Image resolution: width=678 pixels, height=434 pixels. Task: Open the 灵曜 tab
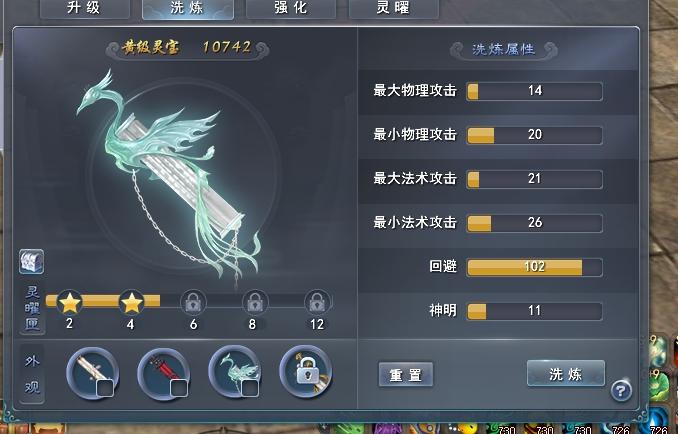(x=393, y=9)
